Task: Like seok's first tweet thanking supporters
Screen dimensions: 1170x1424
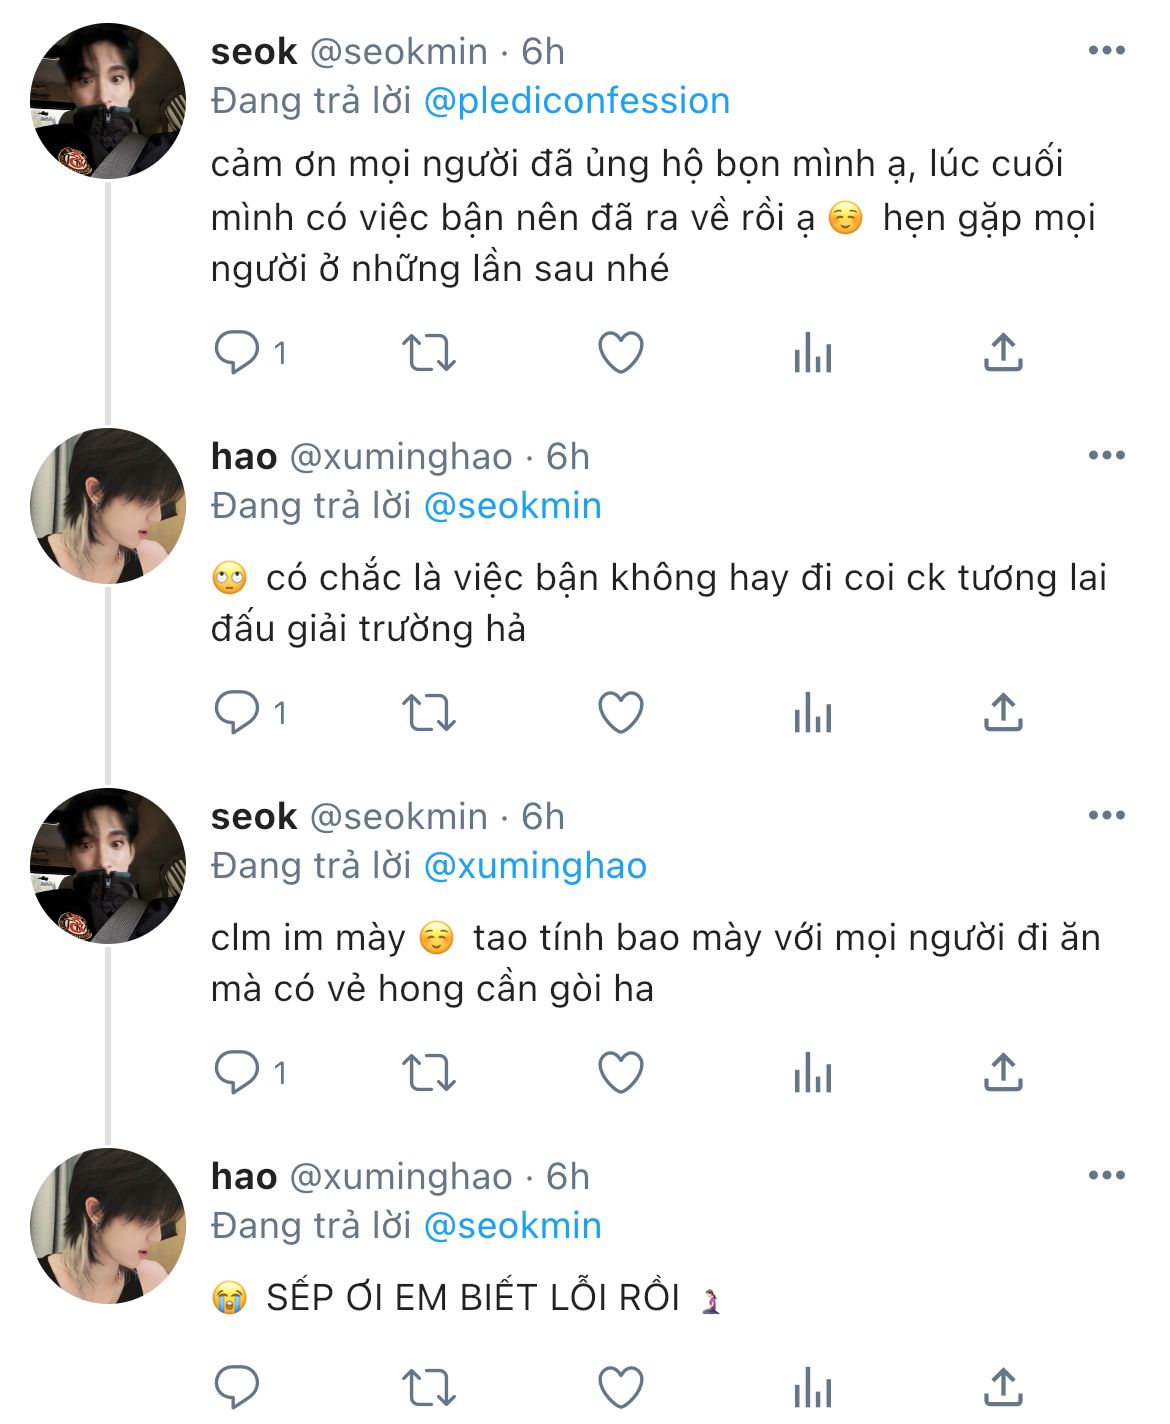Action: coord(620,353)
